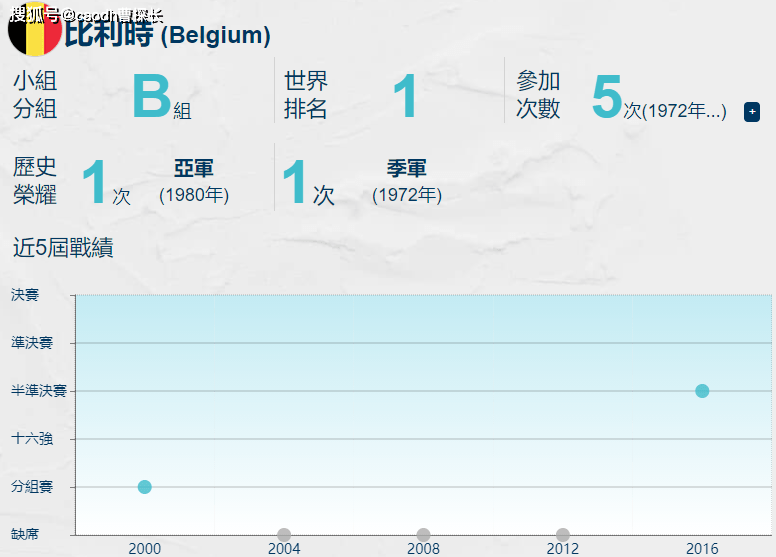
Task: Click the 比利時 (Belgium) title
Action: point(167,34)
